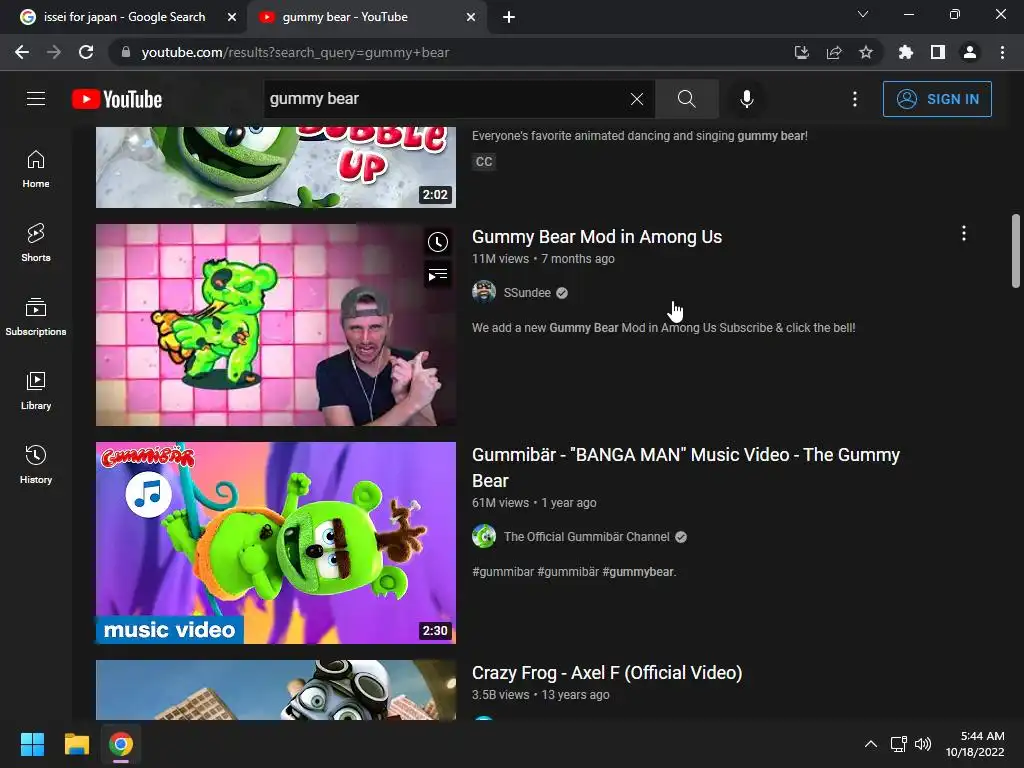This screenshot has width=1024, height=768.
Task: Start voice search with the microphone
Action: pyautogui.click(x=746, y=99)
